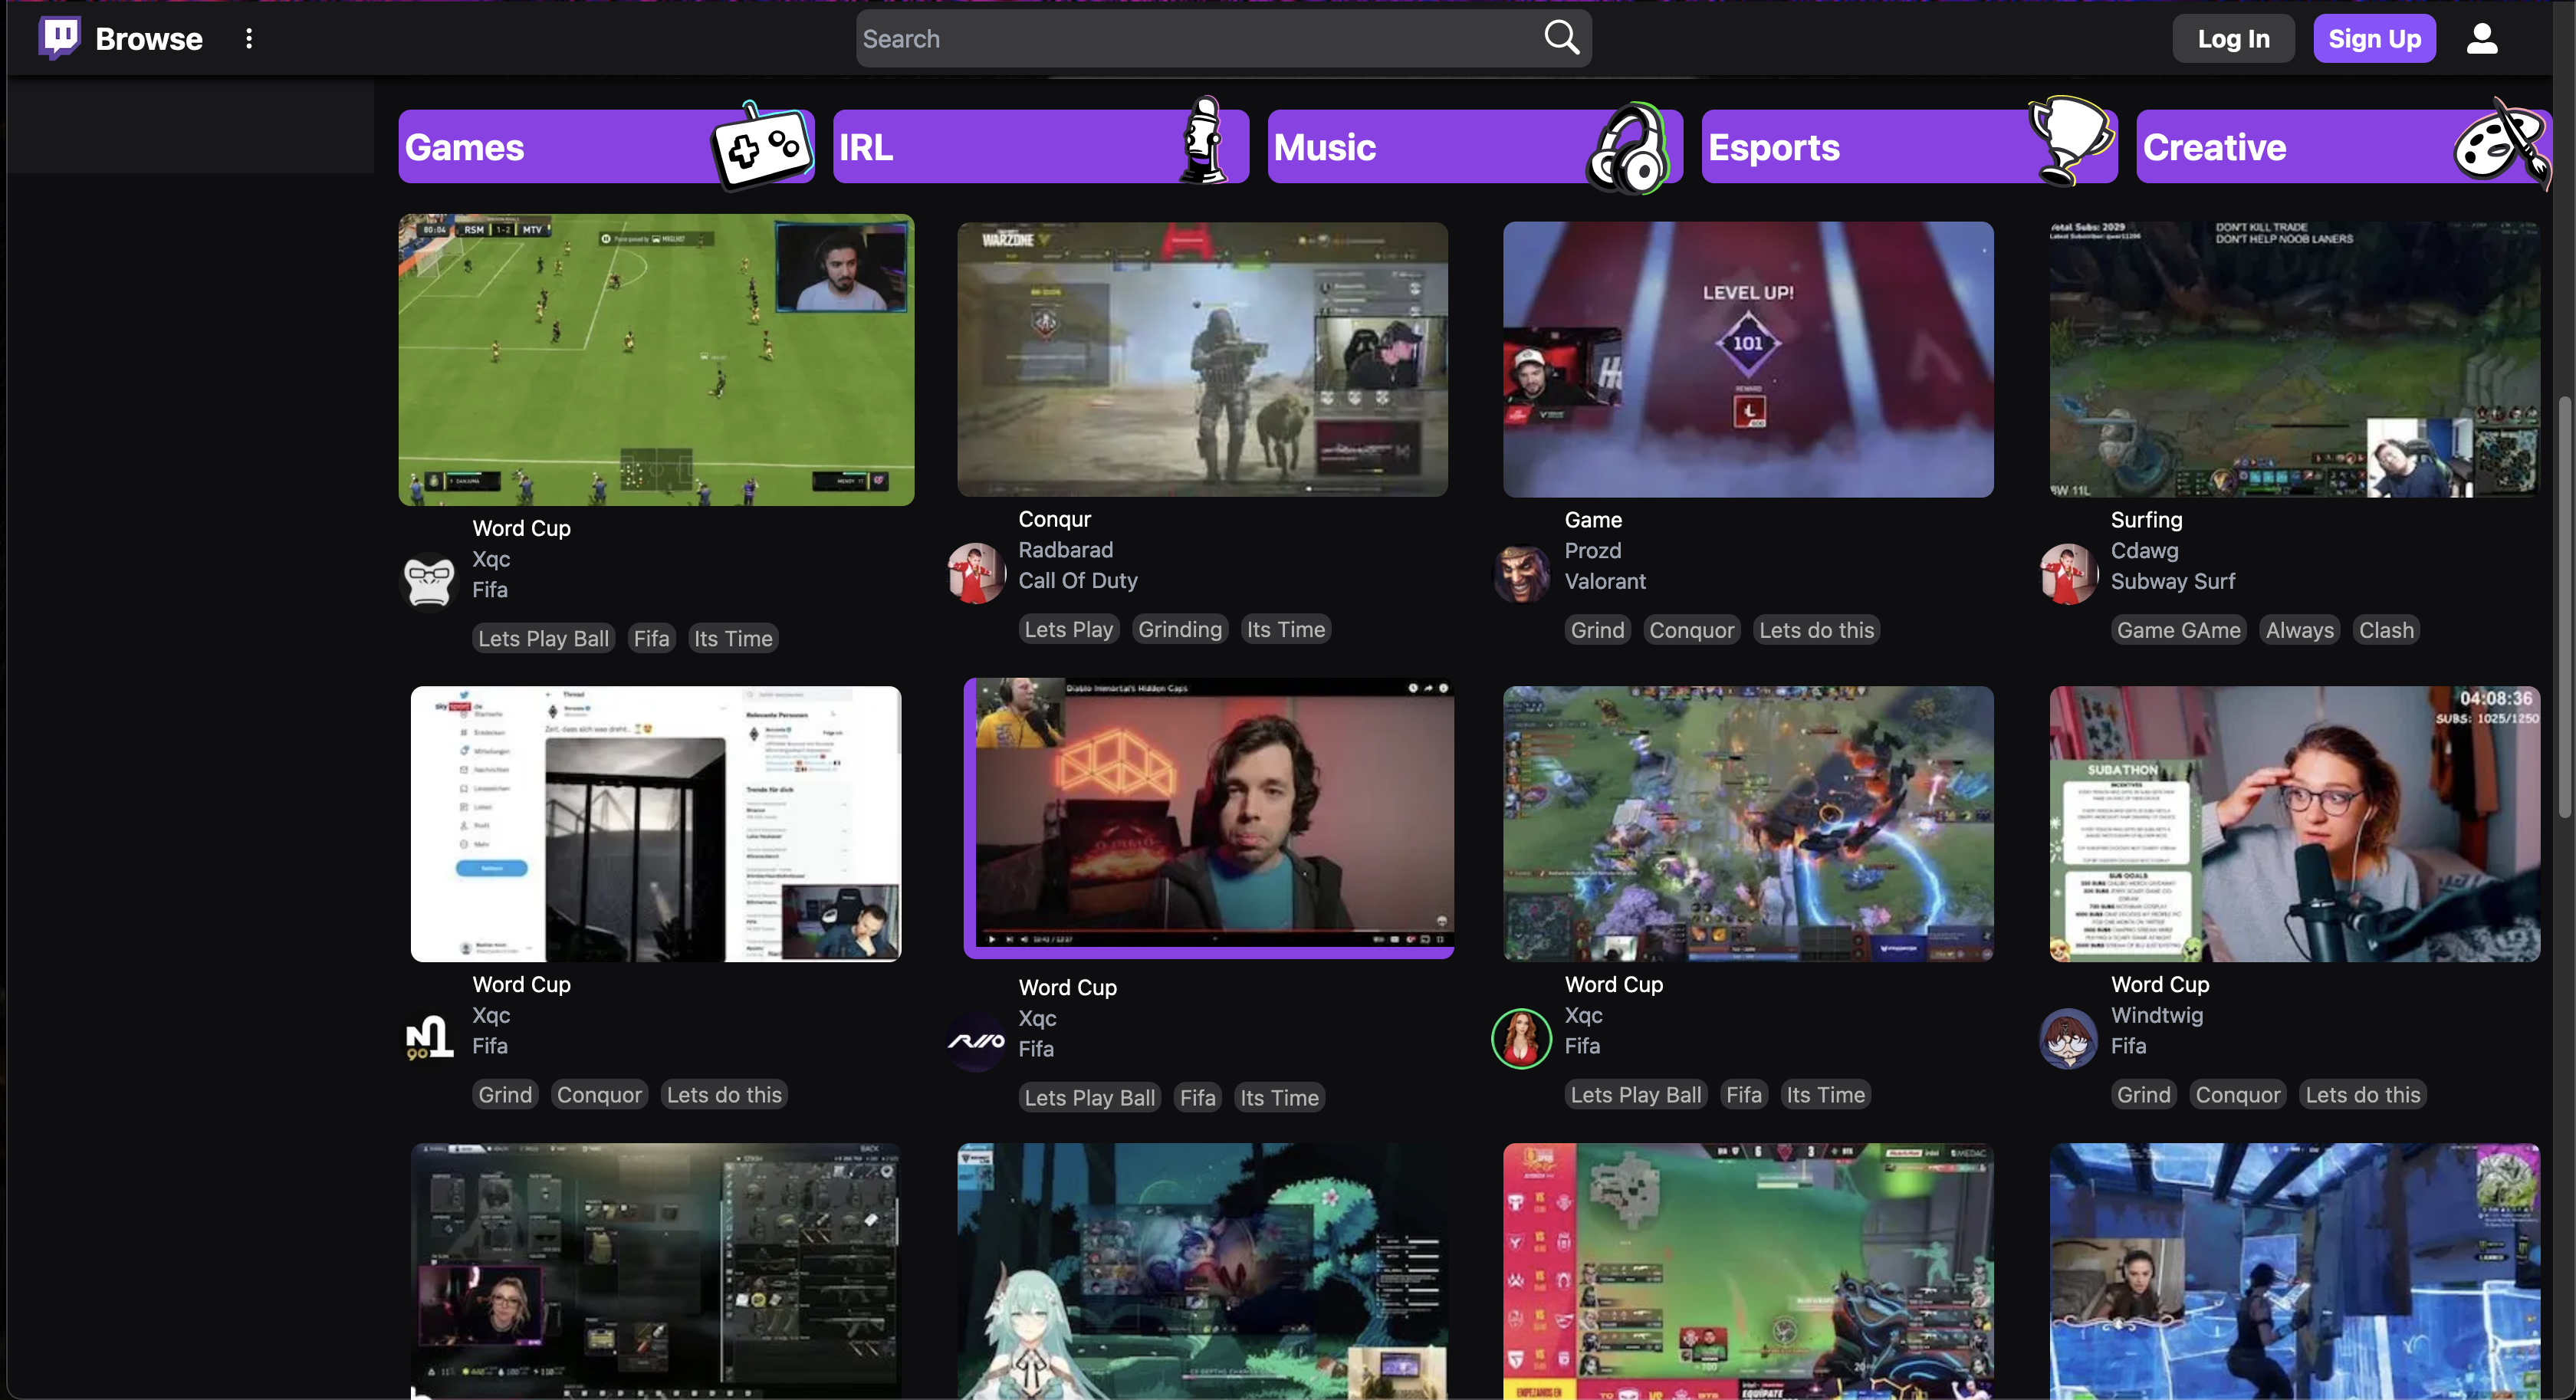Click the Subway Surf game link
2576x1400 pixels.
(x=2172, y=581)
